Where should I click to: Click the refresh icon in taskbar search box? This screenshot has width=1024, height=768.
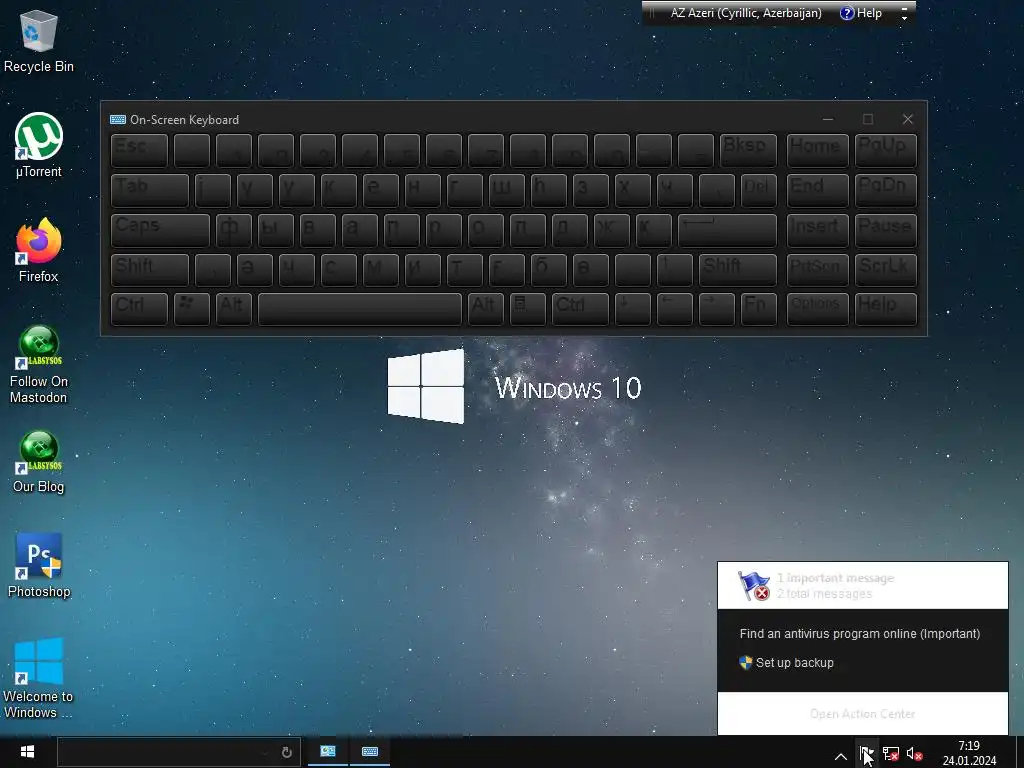tap(286, 752)
